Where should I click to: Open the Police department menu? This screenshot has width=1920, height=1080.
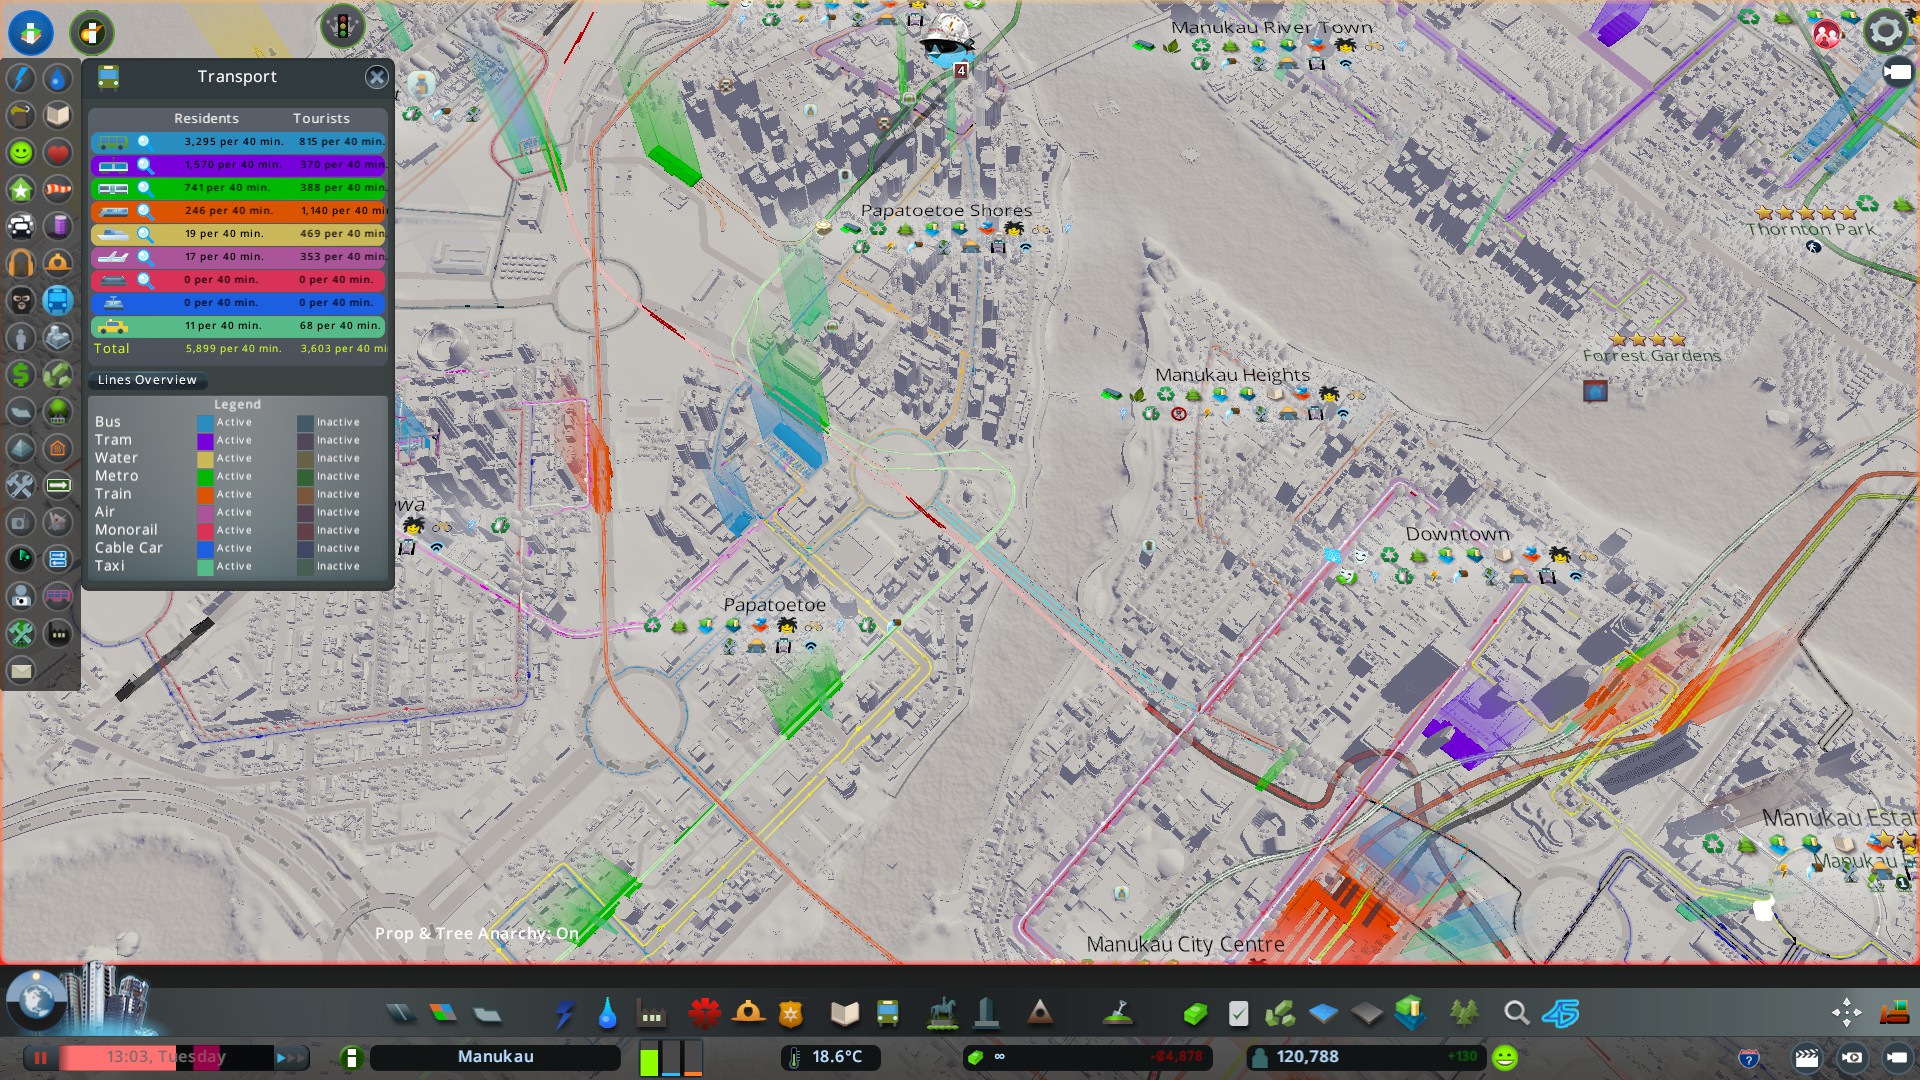pos(791,1014)
